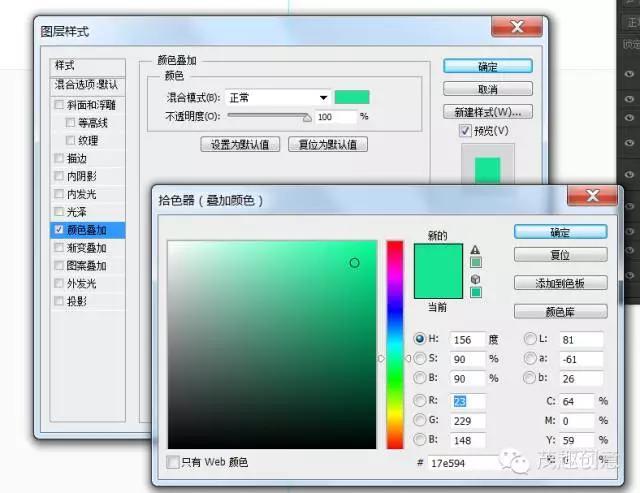Click the 复位 button in color picker

pos(560,255)
